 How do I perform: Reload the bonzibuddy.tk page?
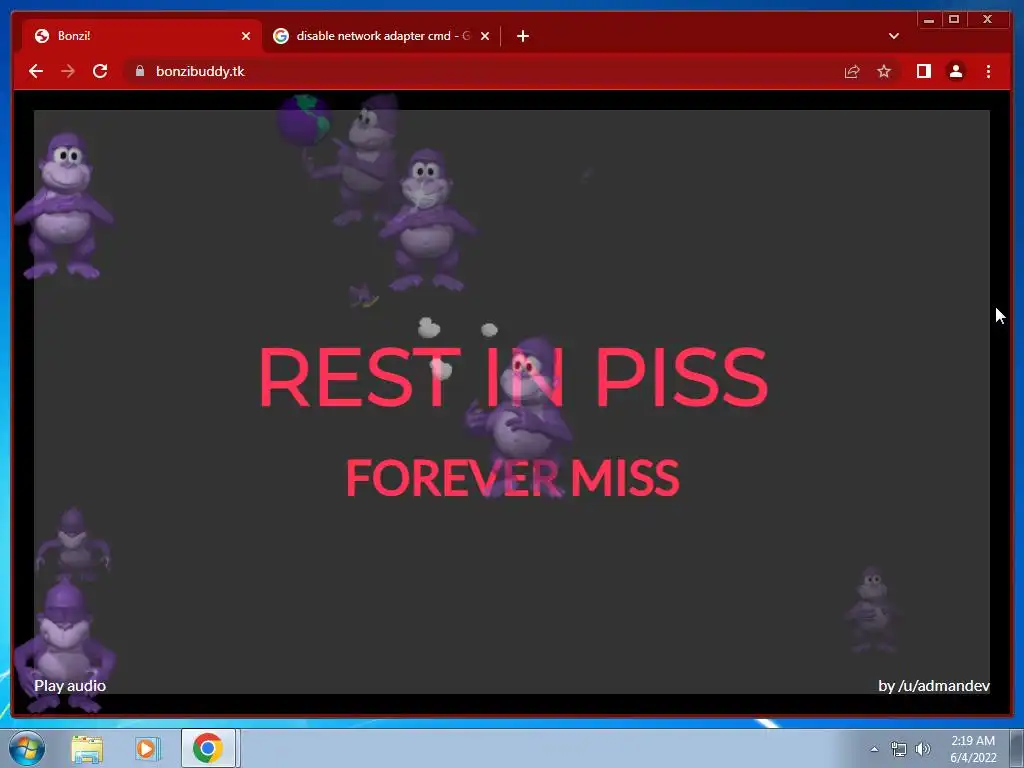click(100, 71)
